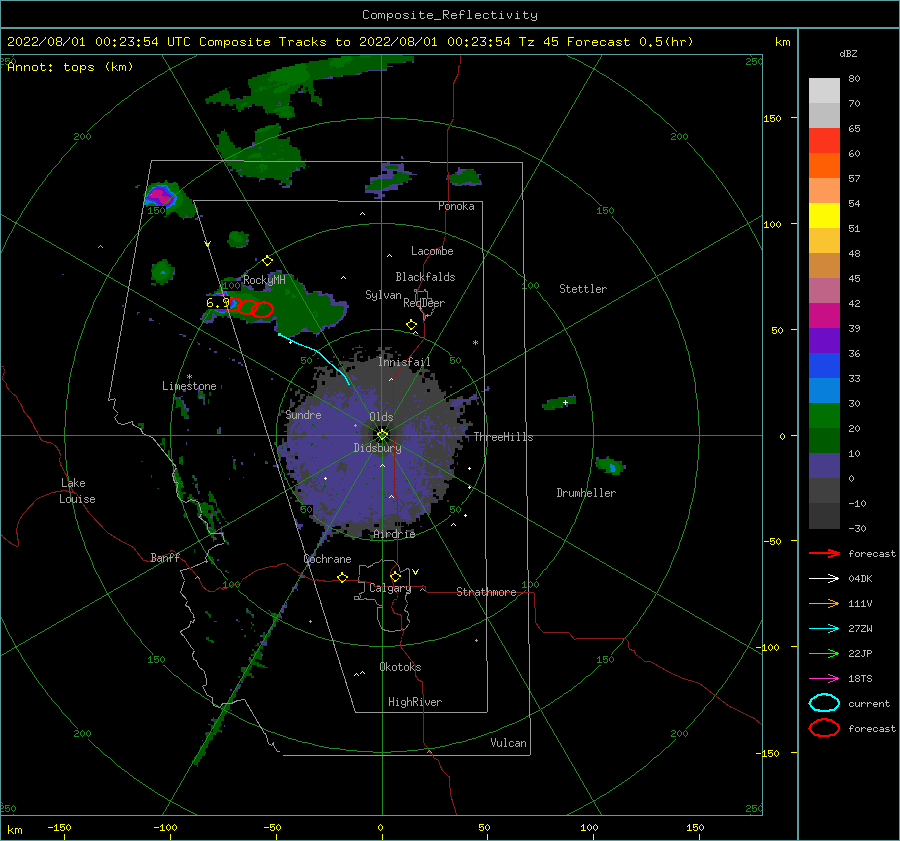900x841 pixels.
Task: Click the magenta storm cell in northwest
Action: tap(160, 196)
